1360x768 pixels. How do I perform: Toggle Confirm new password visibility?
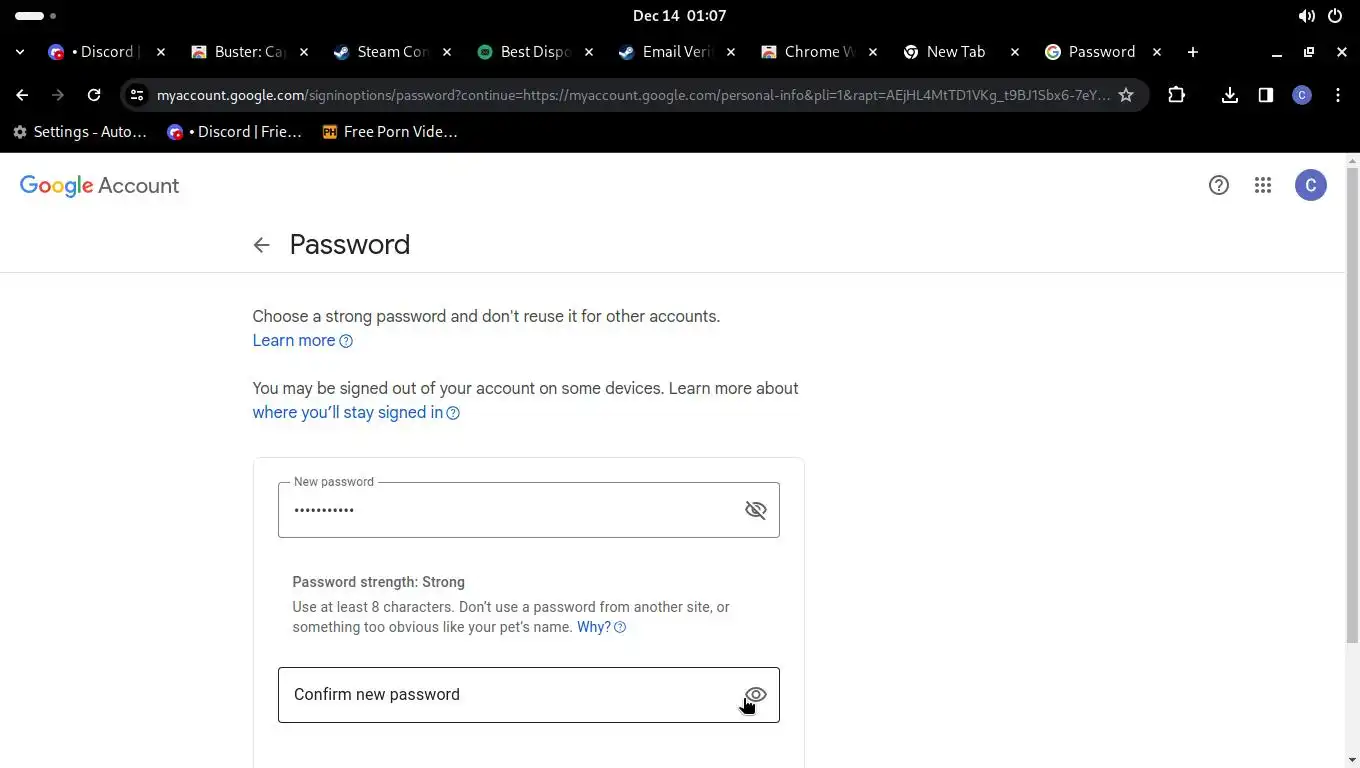point(755,695)
